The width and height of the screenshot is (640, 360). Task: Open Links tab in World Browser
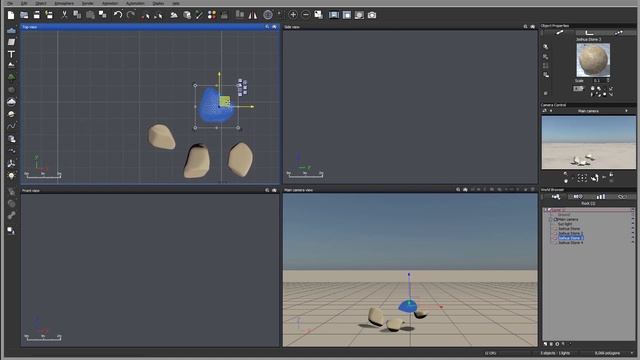(622, 197)
